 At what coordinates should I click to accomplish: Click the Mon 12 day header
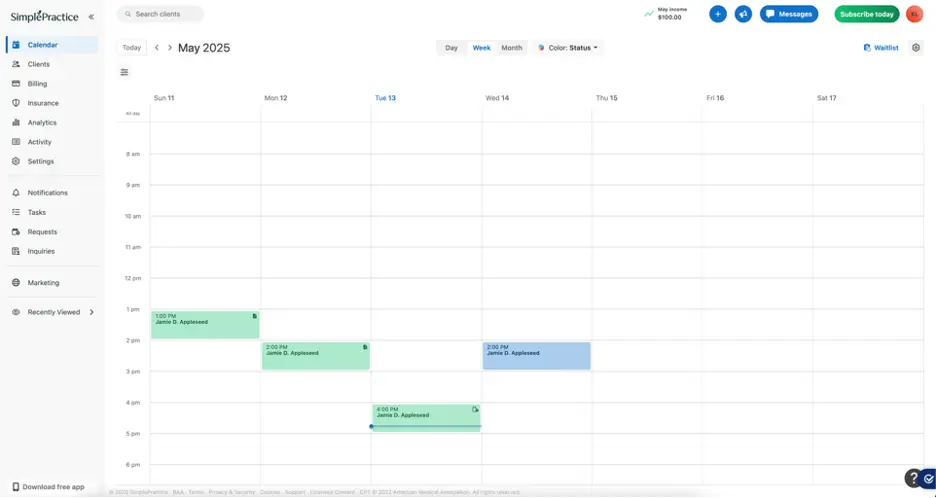pos(276,98)
